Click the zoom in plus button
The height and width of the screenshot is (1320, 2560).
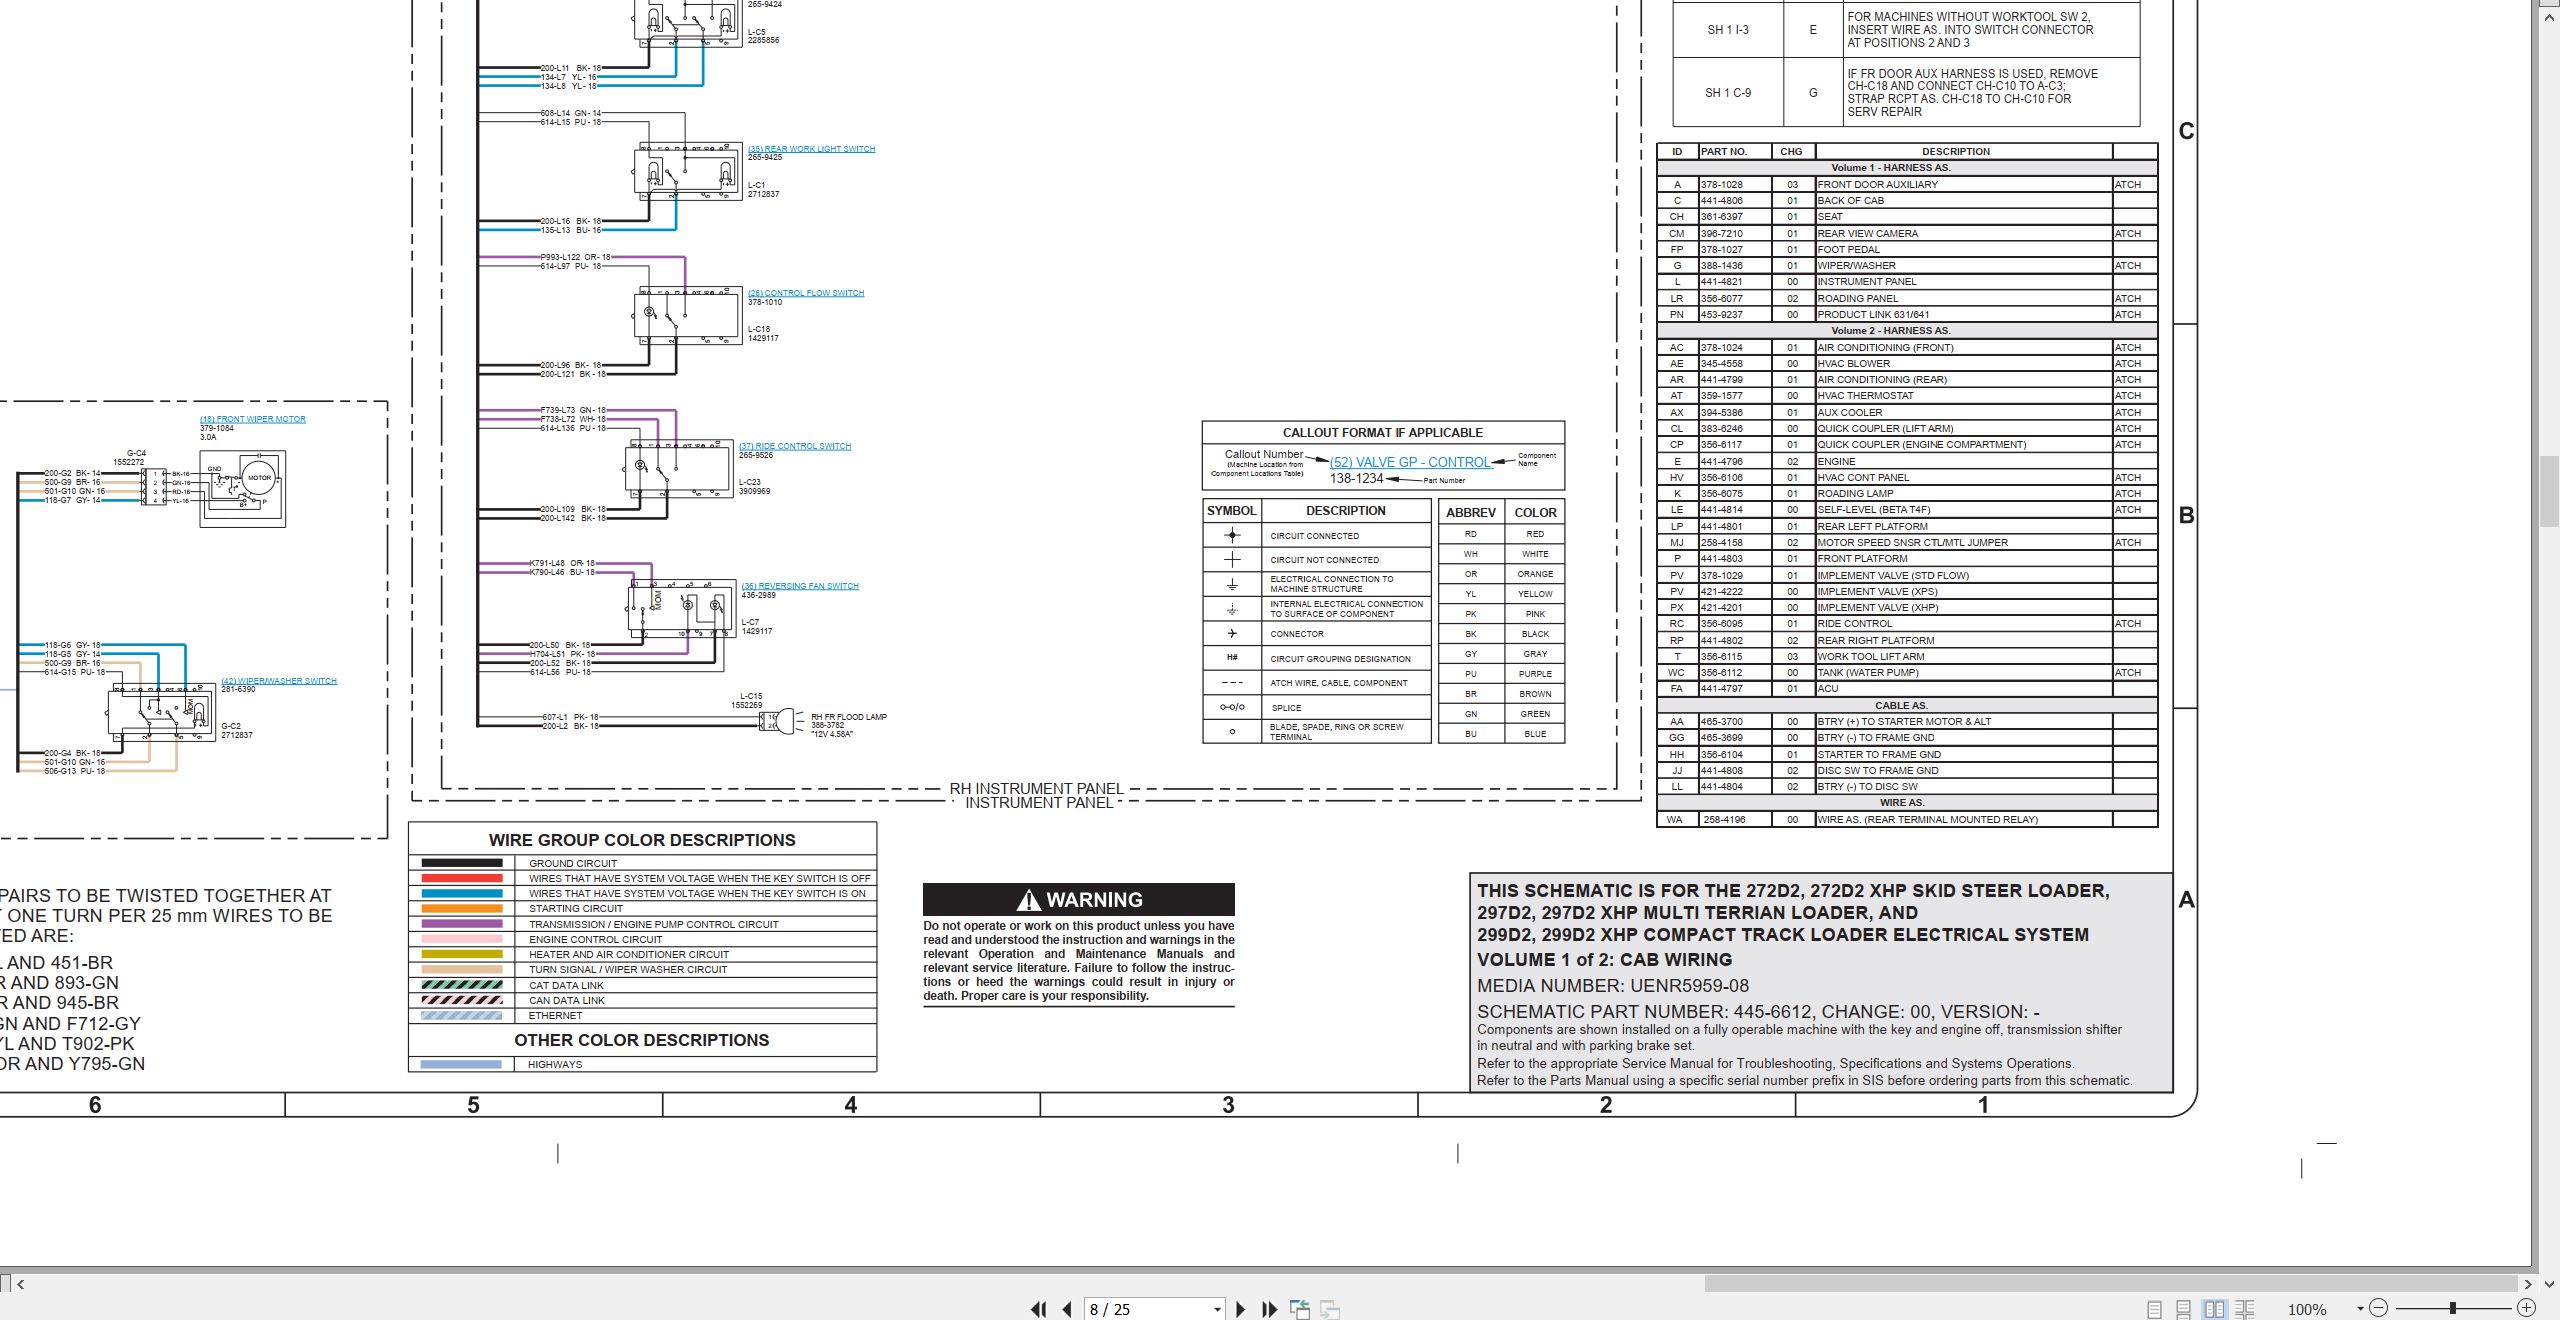tap(2526, 1308)
